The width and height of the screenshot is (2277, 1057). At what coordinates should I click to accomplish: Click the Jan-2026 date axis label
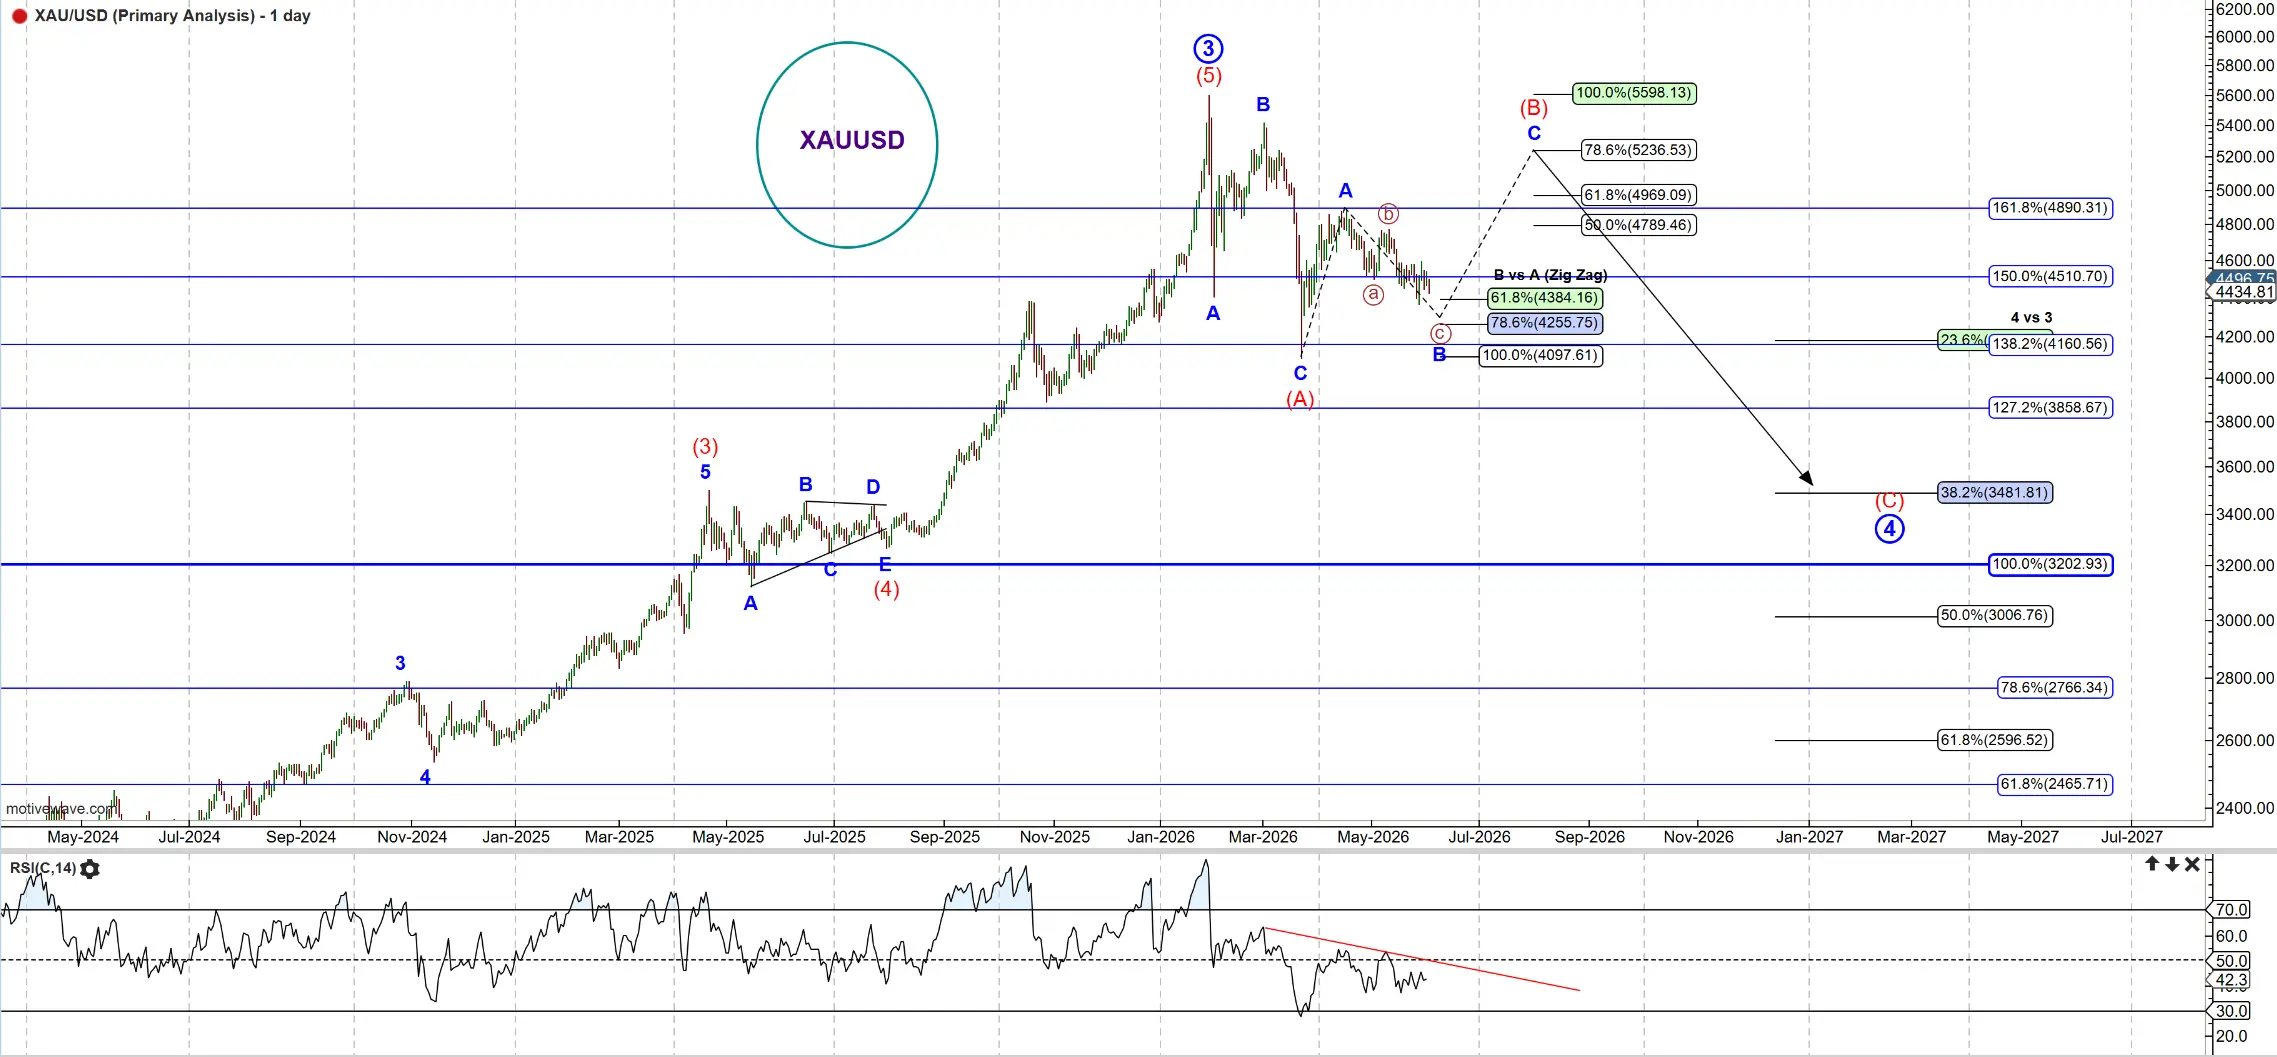1160,837
